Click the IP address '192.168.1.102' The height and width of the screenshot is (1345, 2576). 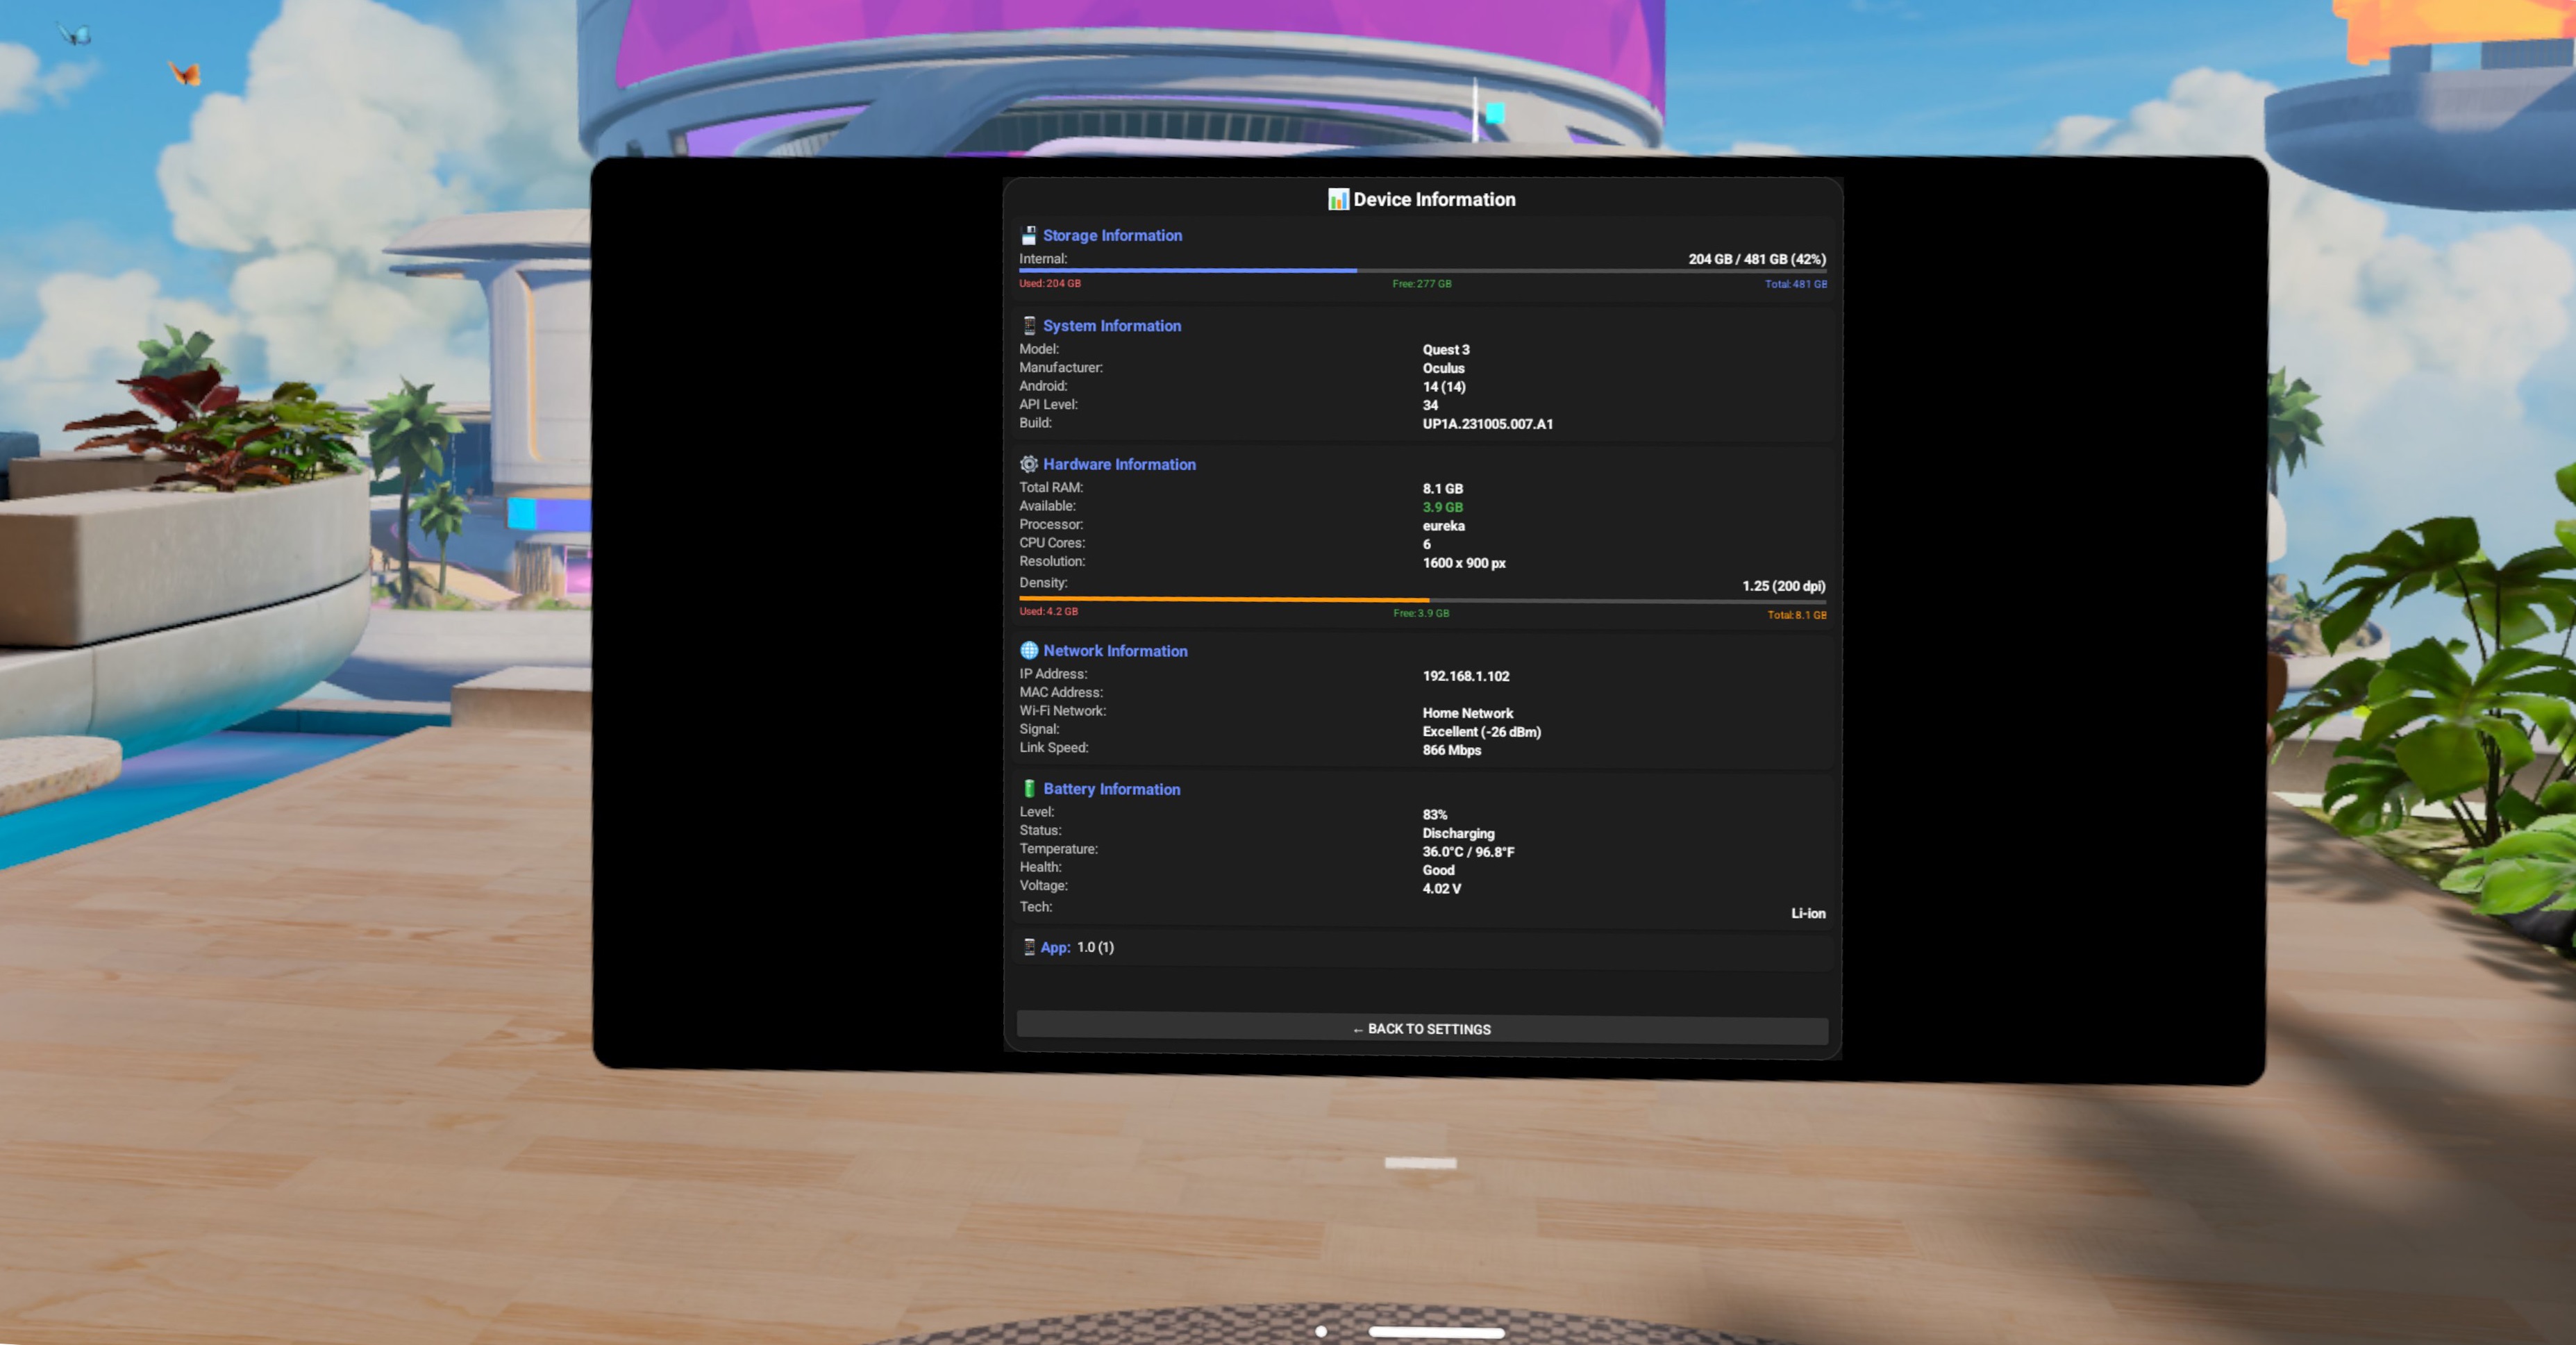pyautogui.click(x=1466, y=676)
